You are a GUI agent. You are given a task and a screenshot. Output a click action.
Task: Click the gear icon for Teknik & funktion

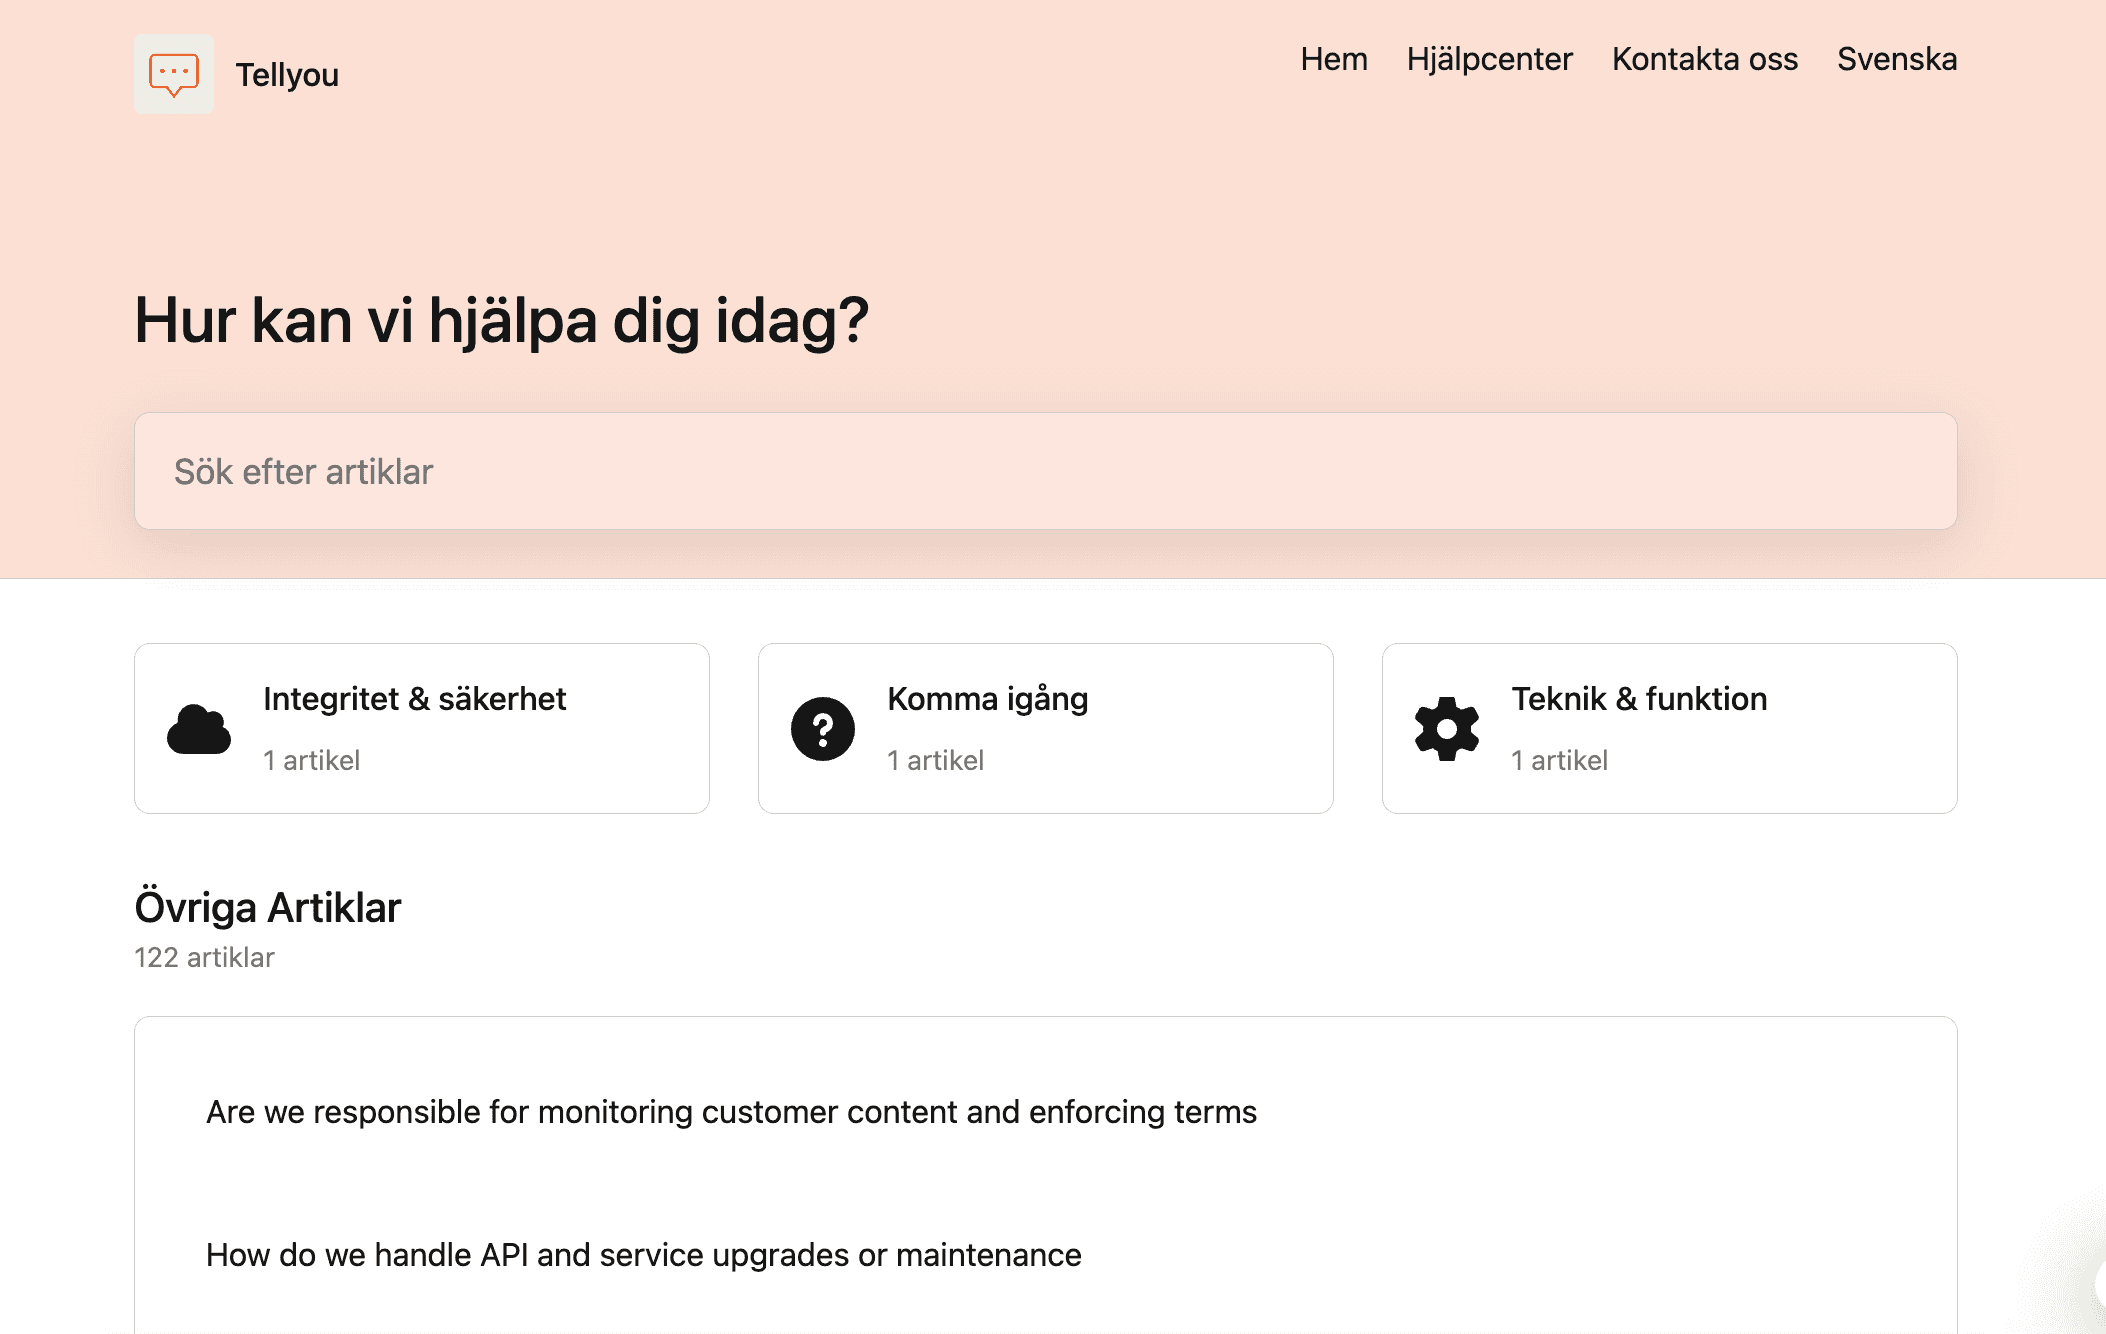point(1446,729)
